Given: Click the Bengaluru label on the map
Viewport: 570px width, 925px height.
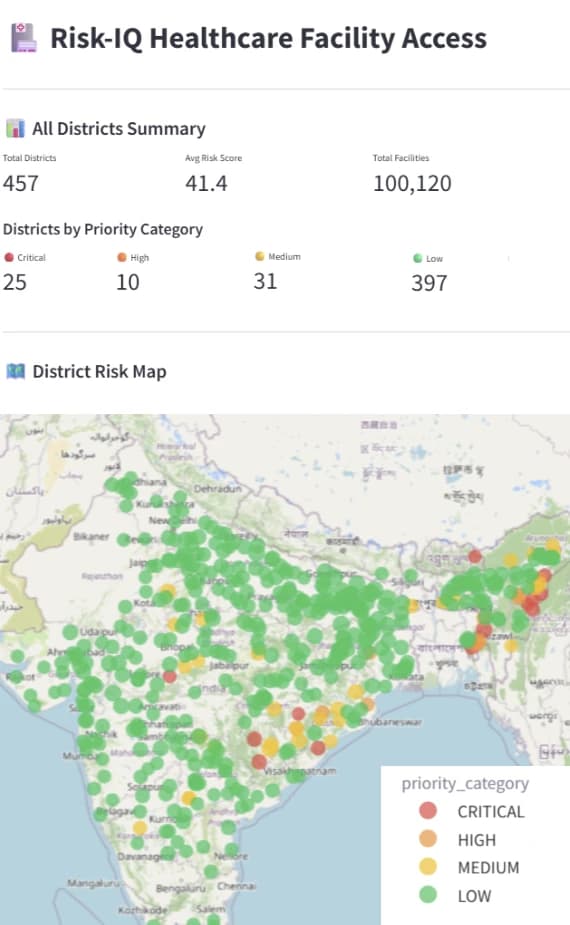Looking at the screenshot, I should pyautogui.click(x=180, y=888).
